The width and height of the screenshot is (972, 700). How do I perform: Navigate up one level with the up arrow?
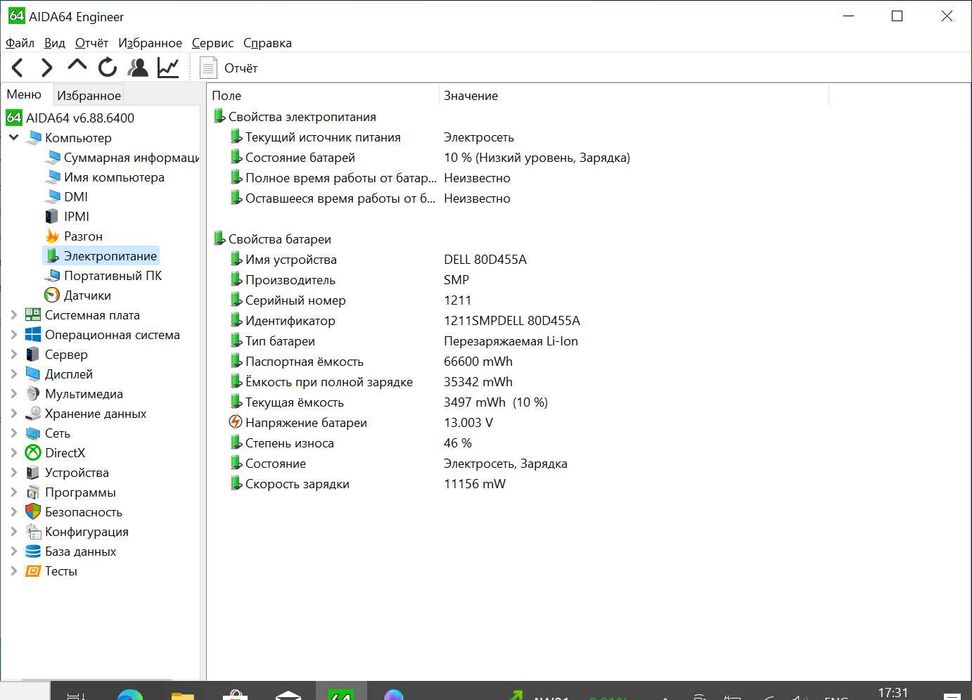click(x=77, y=66)
